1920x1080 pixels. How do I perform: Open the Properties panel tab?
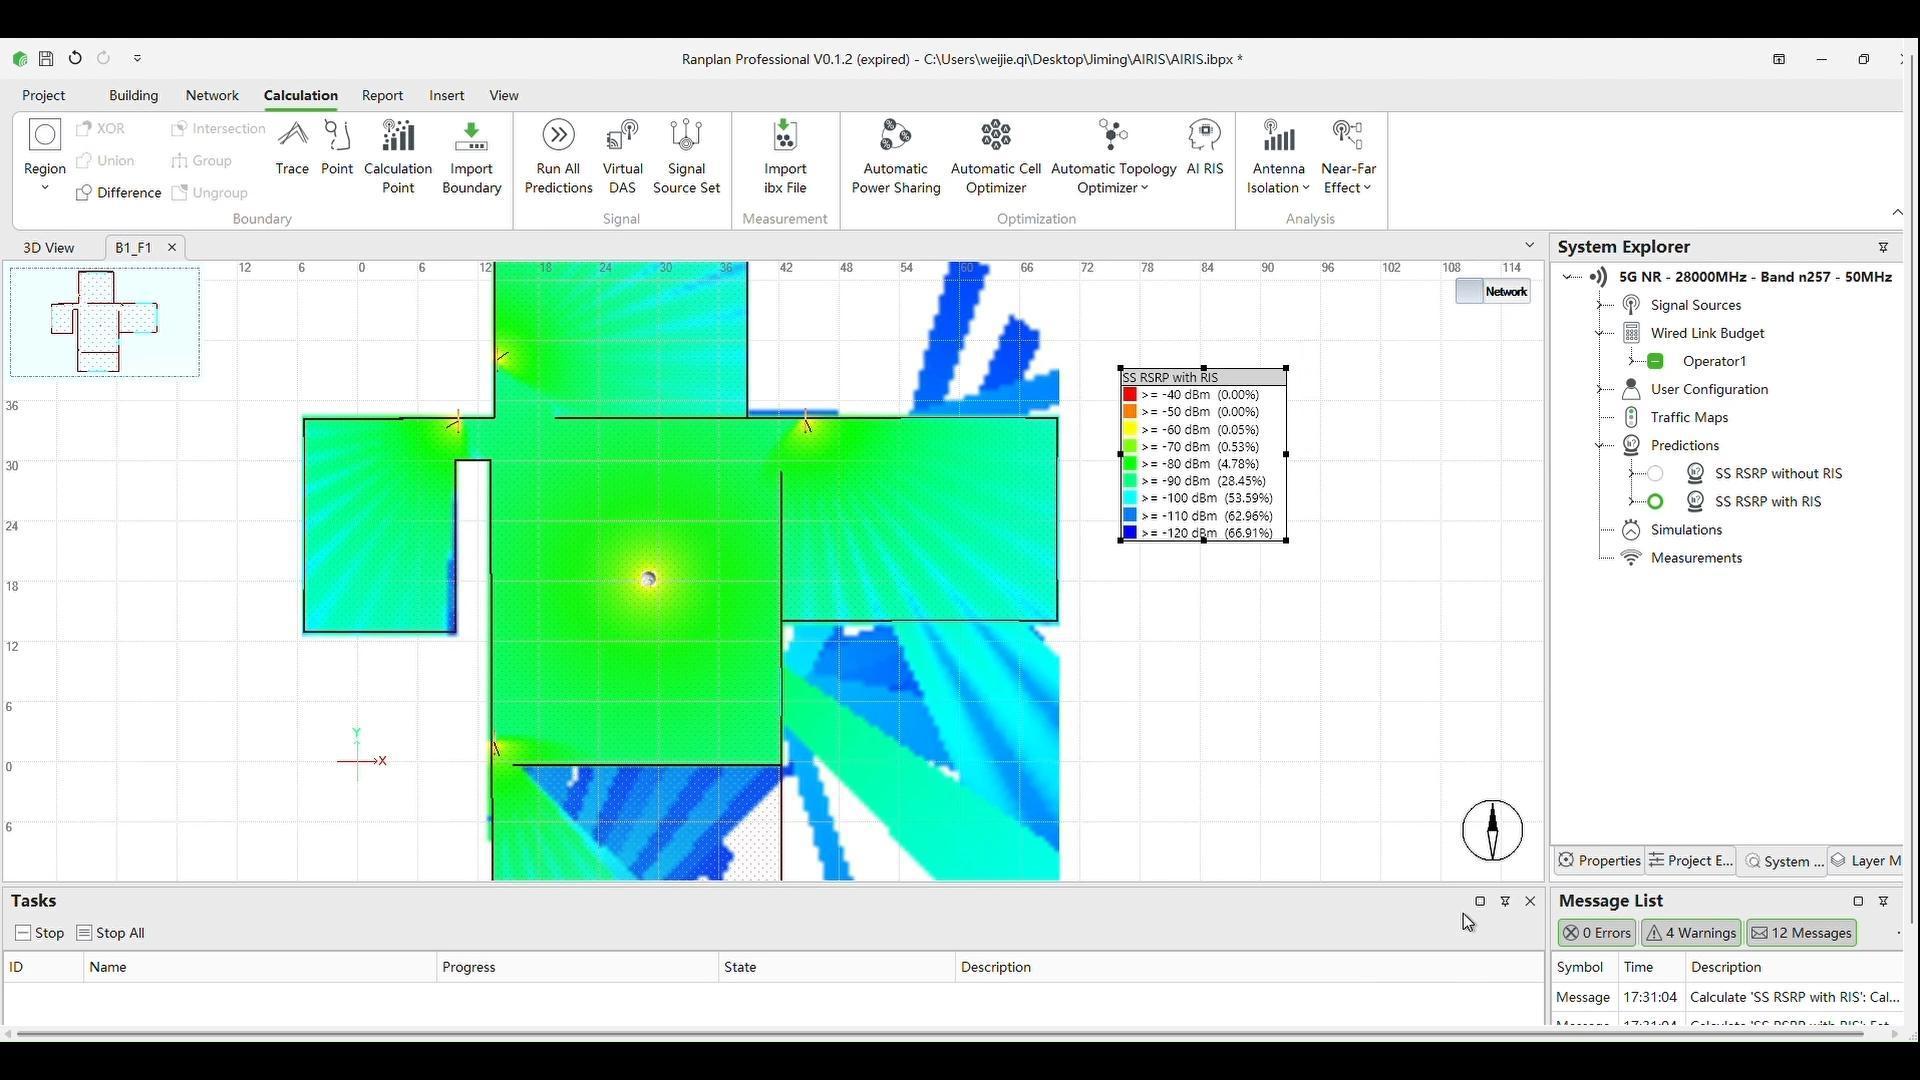coord(1599,861)
